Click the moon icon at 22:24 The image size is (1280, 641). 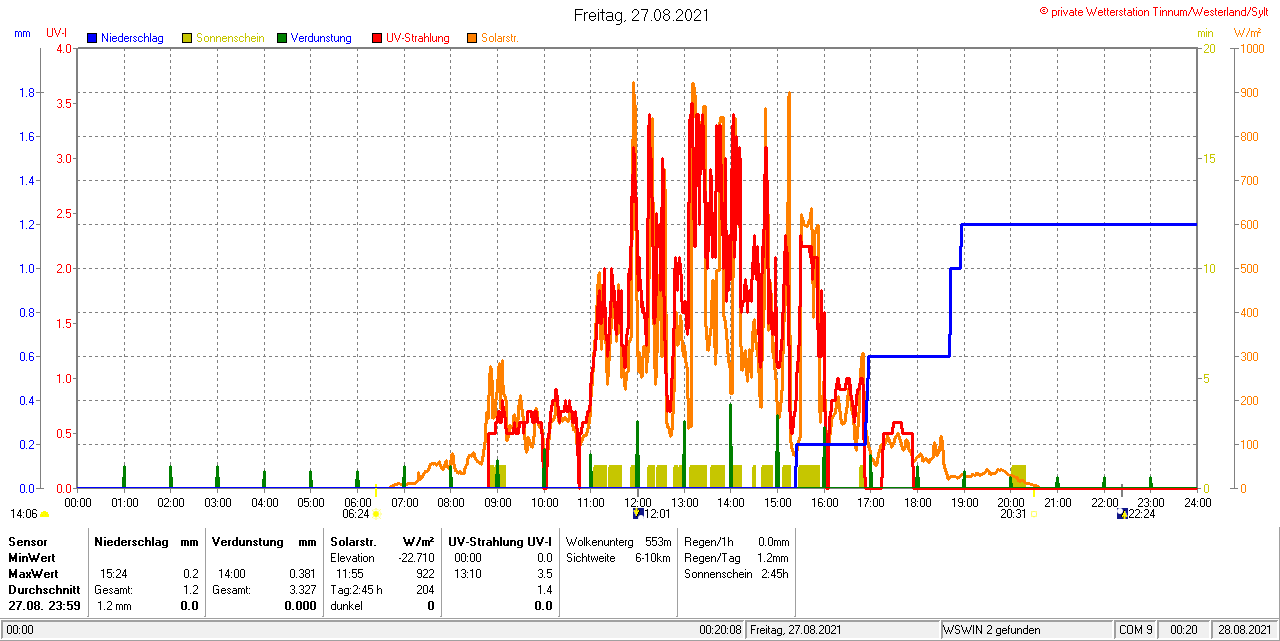click(x=1123, y=514)
